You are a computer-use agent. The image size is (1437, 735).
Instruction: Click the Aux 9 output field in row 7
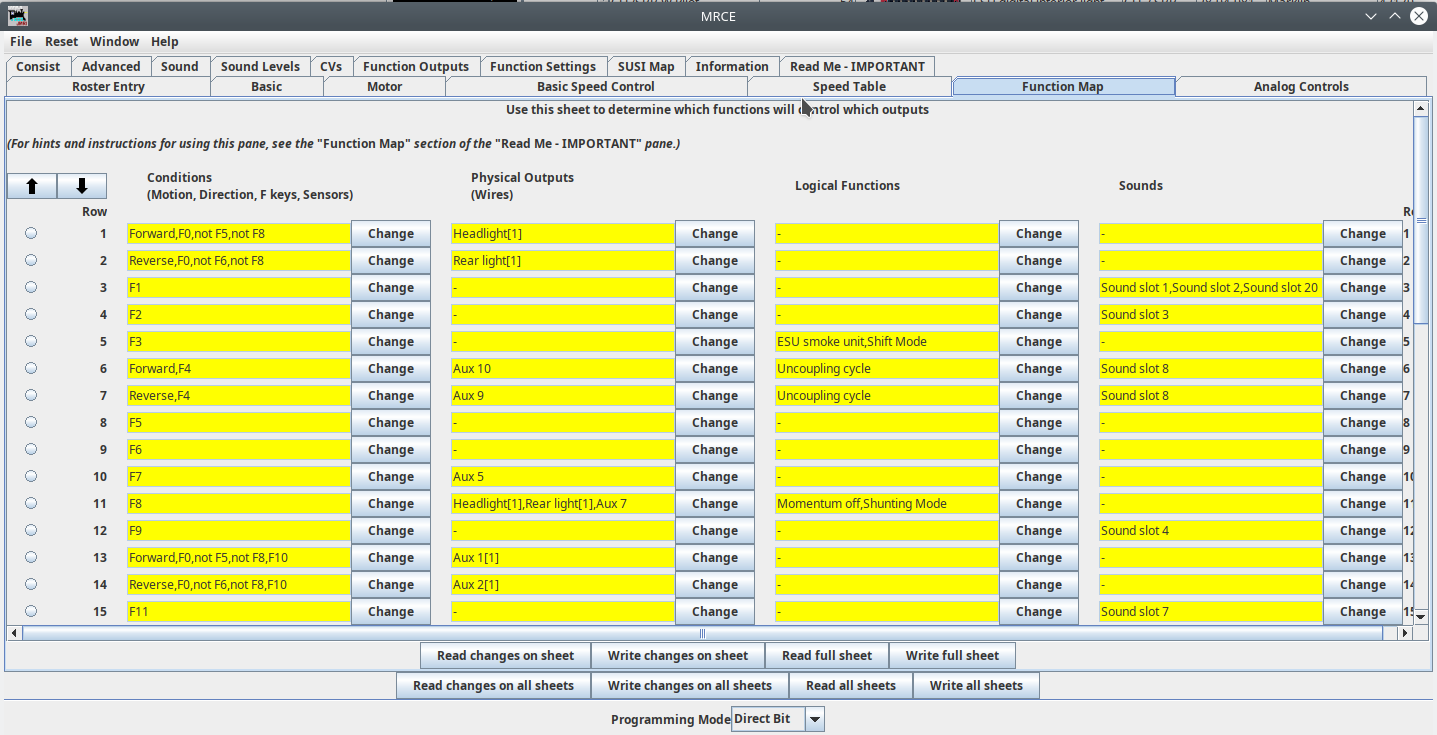(563, 396)
